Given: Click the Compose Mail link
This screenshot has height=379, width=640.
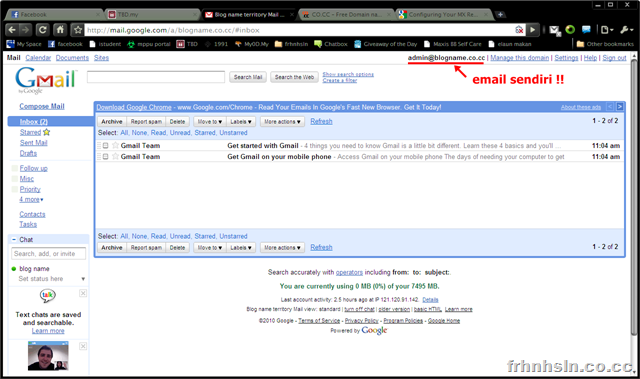Looking at the screenshot, I should point(42,106).
